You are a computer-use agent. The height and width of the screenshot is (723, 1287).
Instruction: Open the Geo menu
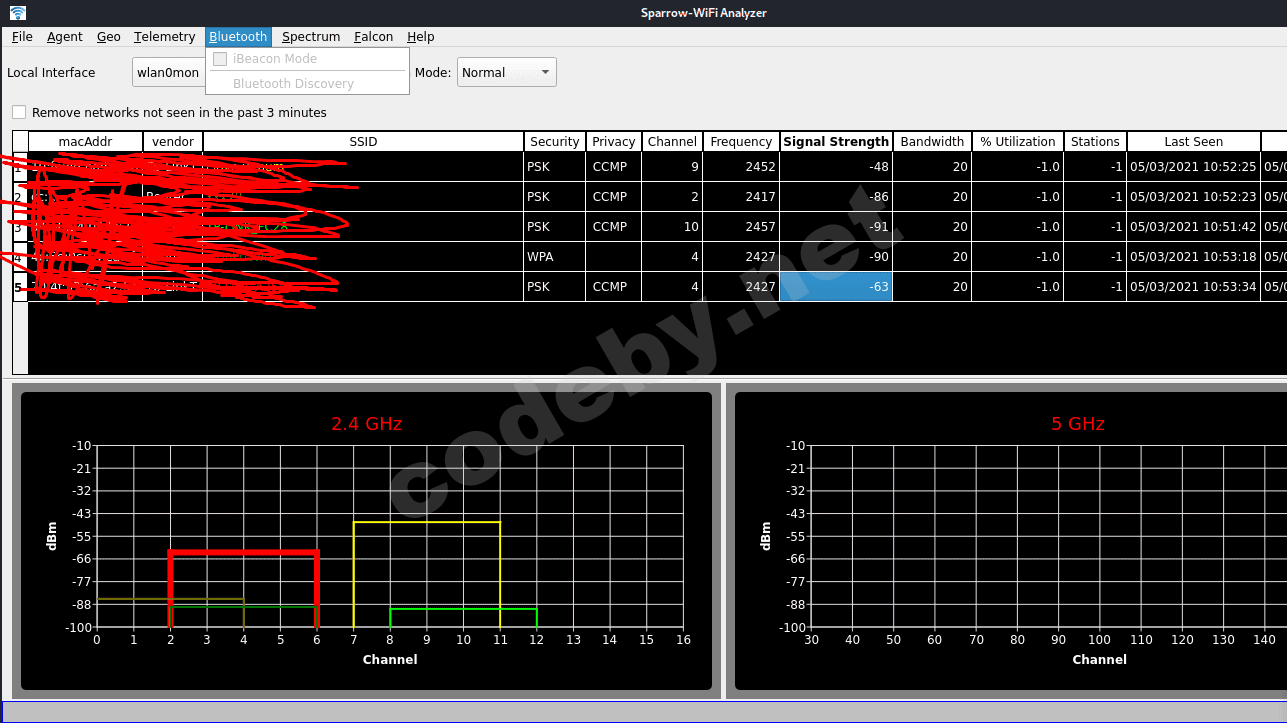point(108,37)
